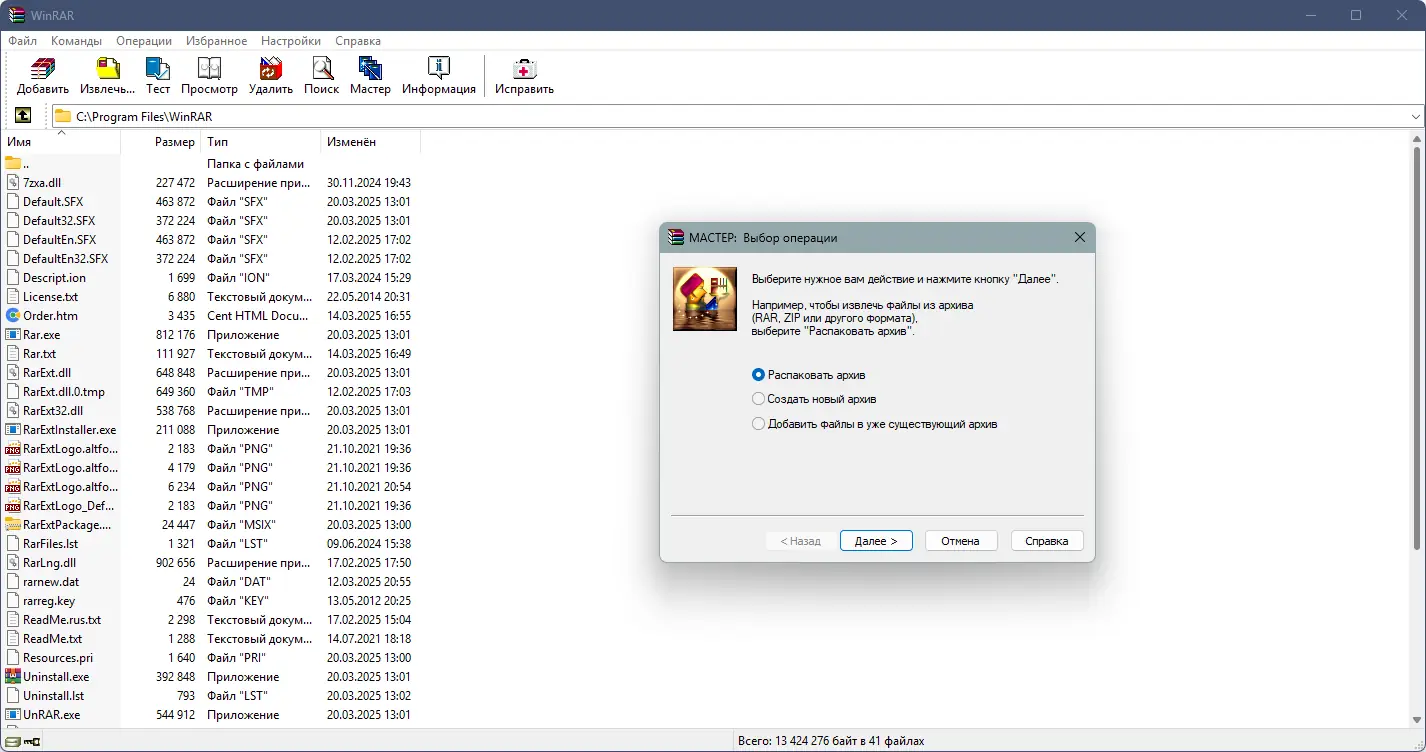Click the License.txt document icon

click(13, 297)
